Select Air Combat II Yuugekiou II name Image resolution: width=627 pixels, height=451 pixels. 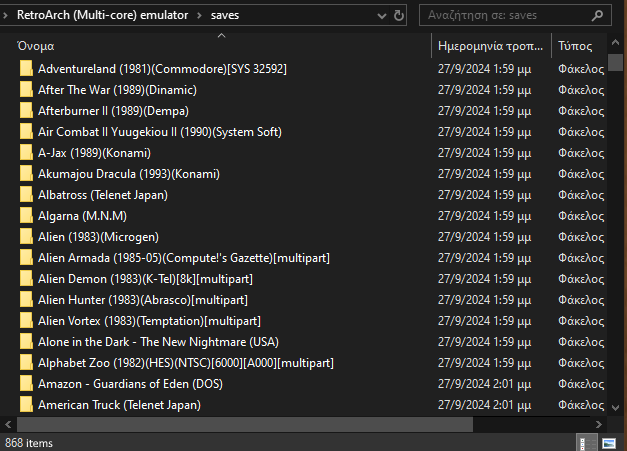click(160, 132)
